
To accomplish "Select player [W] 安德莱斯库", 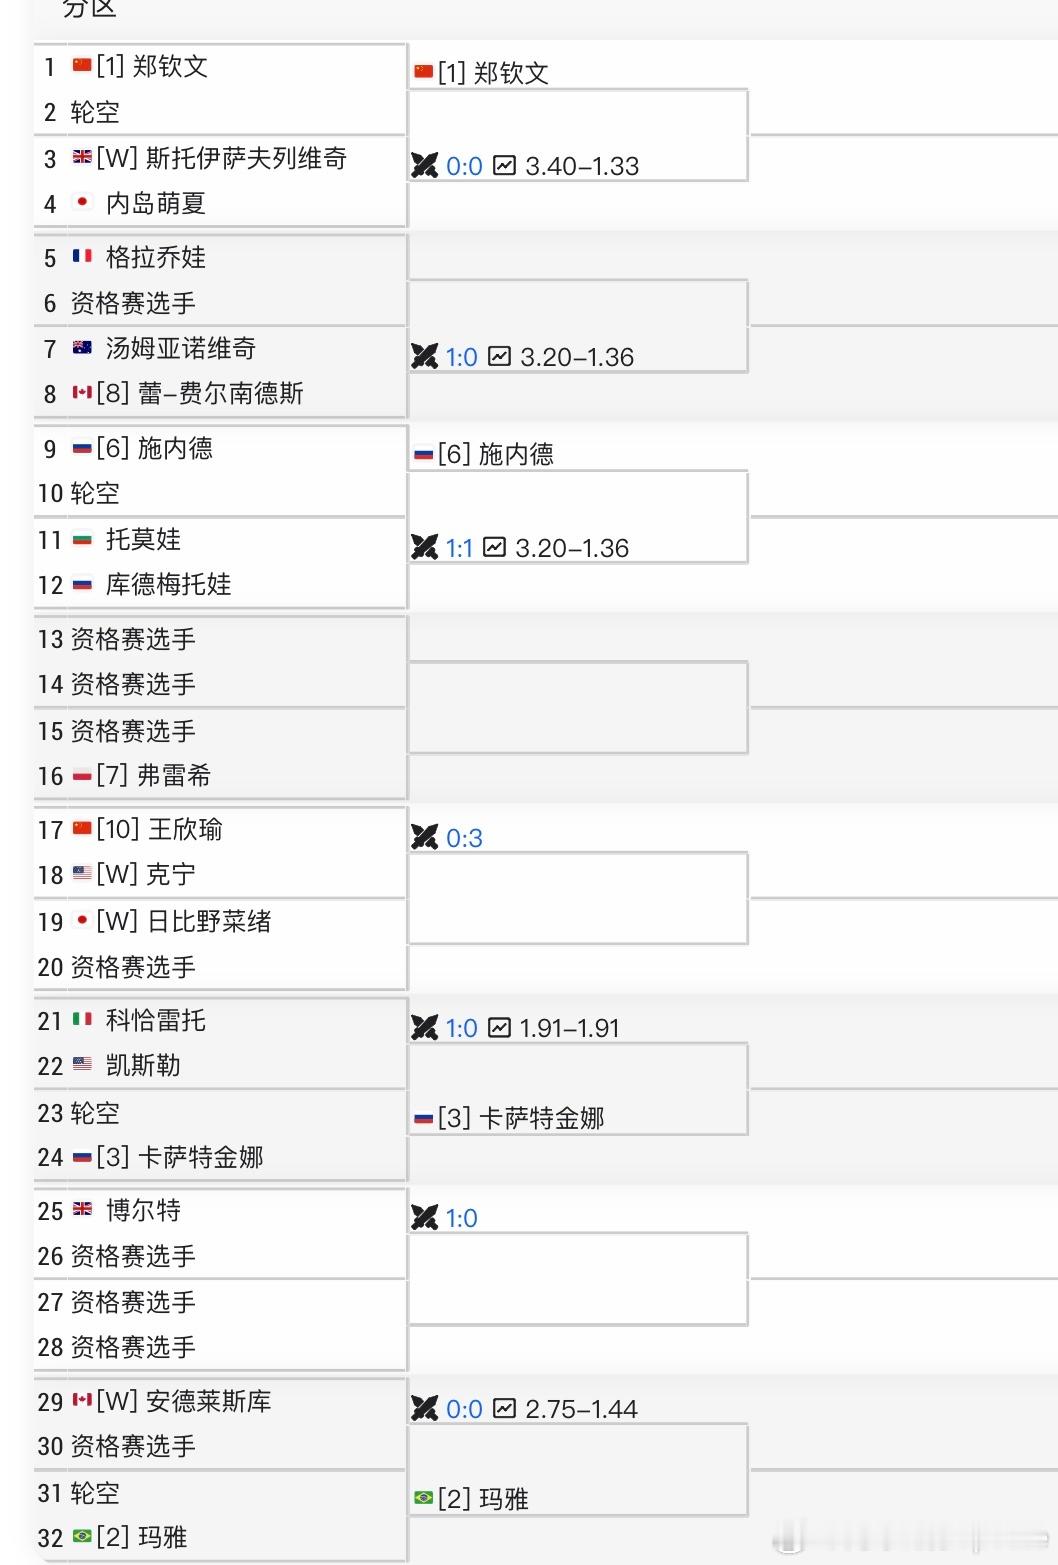I will pyautogui.click(x=184, y=1402).
